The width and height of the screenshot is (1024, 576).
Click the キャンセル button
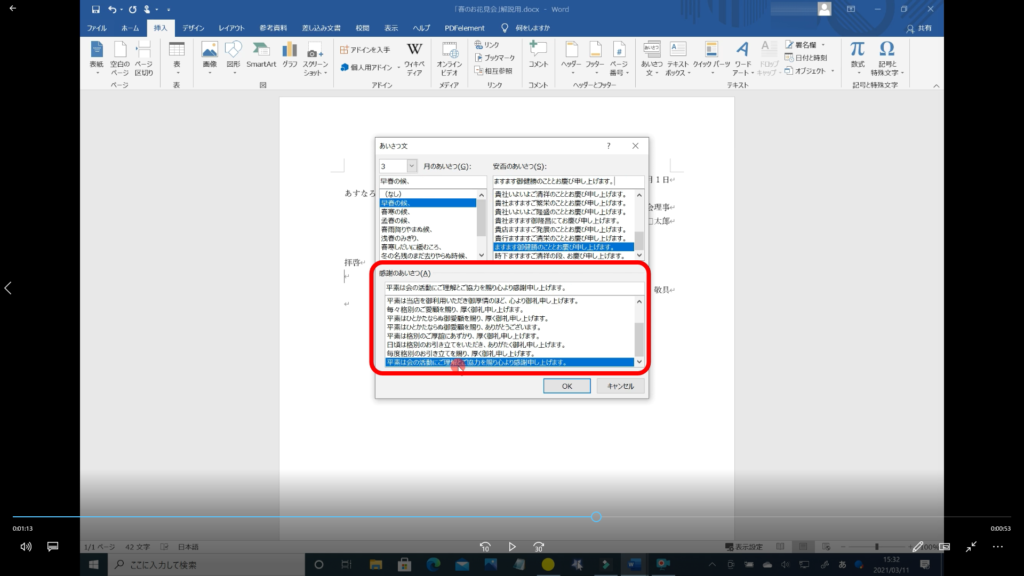(621, 385)
